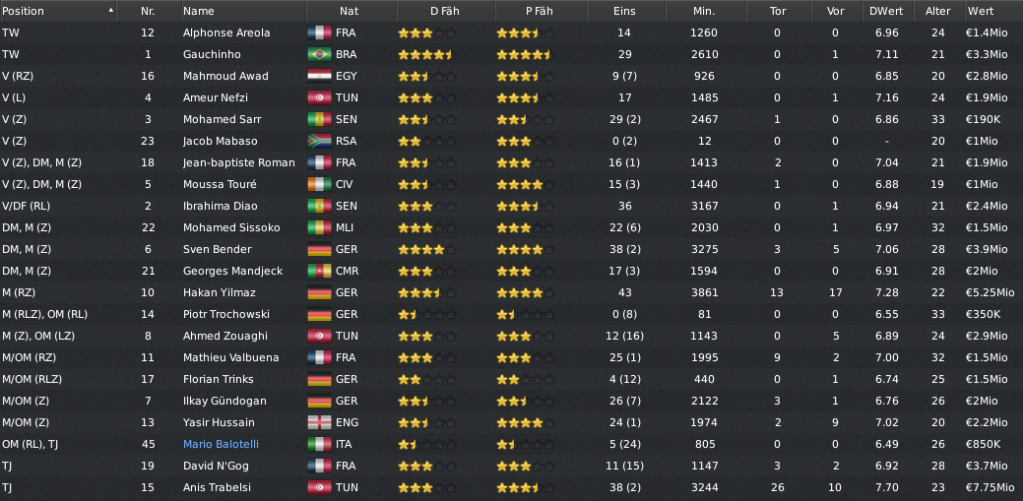Image resolution: width=1023 pixels, height=501 pixels.
Task: Click the Mali flag for Mohamed Sissoko
Action: click(x=320, y=228)
